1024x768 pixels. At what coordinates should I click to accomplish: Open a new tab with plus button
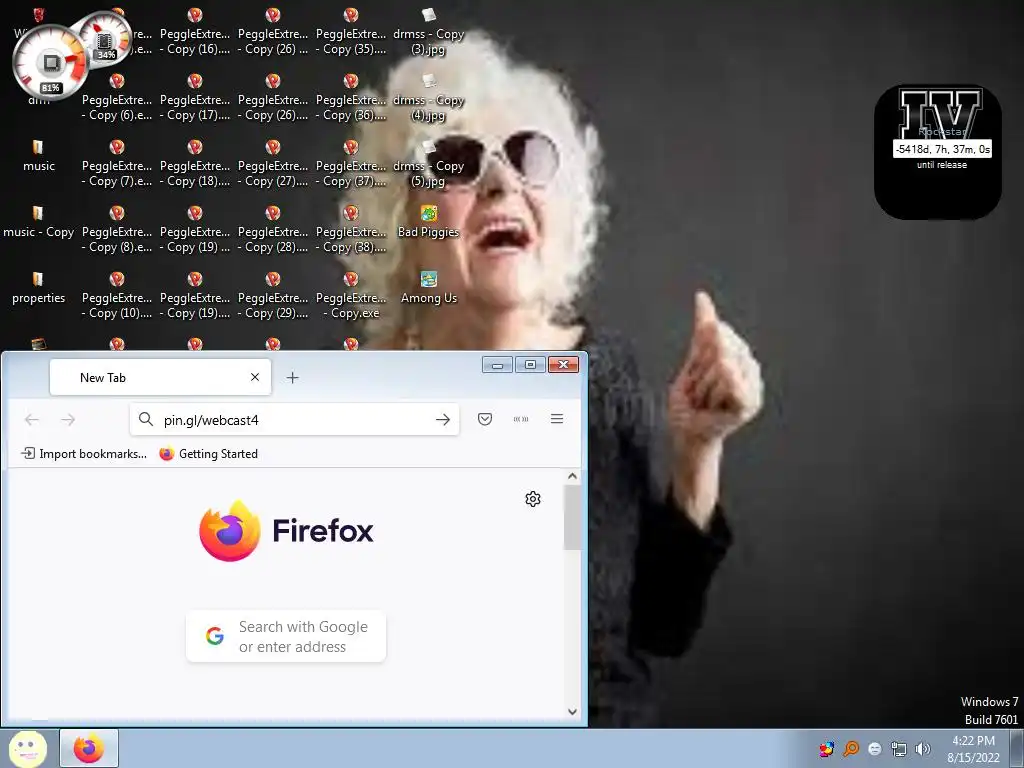pos(293,377)
